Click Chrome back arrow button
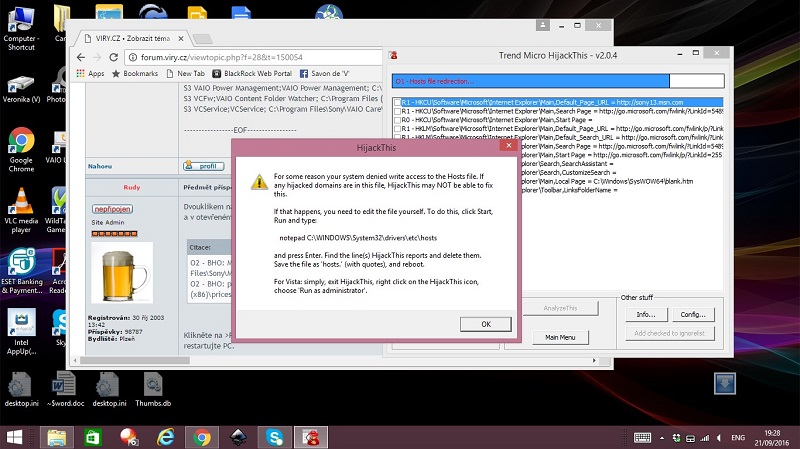Screen dimensions: 800x449 point(81,57)
